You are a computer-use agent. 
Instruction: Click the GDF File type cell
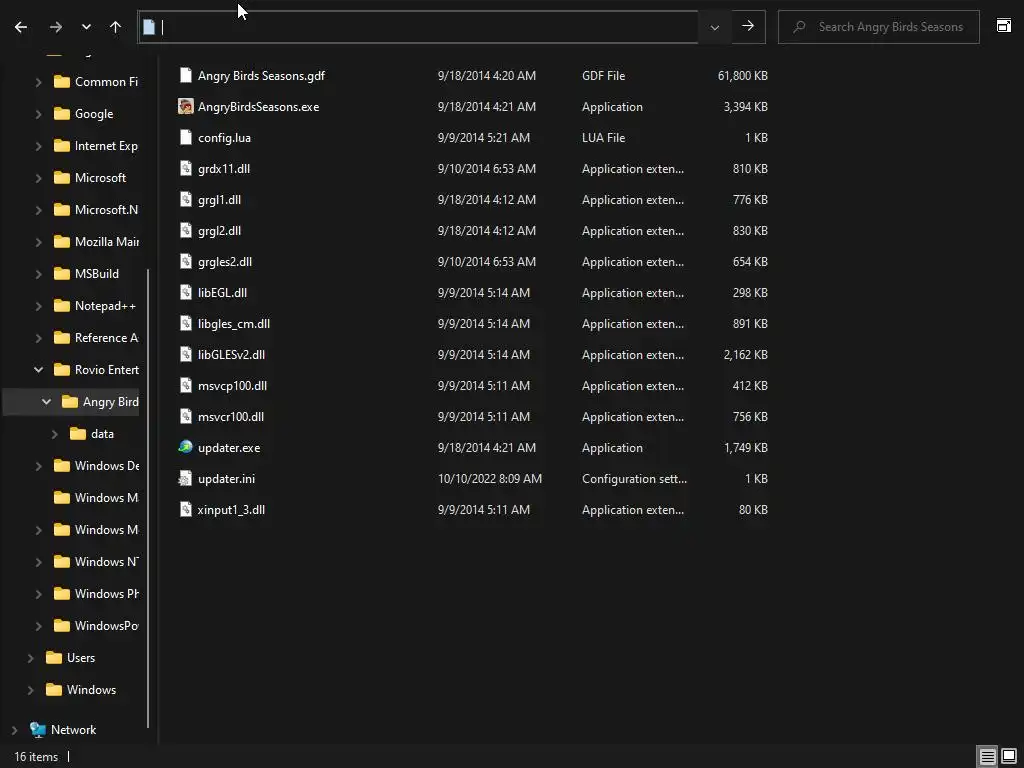click(603, 76)
